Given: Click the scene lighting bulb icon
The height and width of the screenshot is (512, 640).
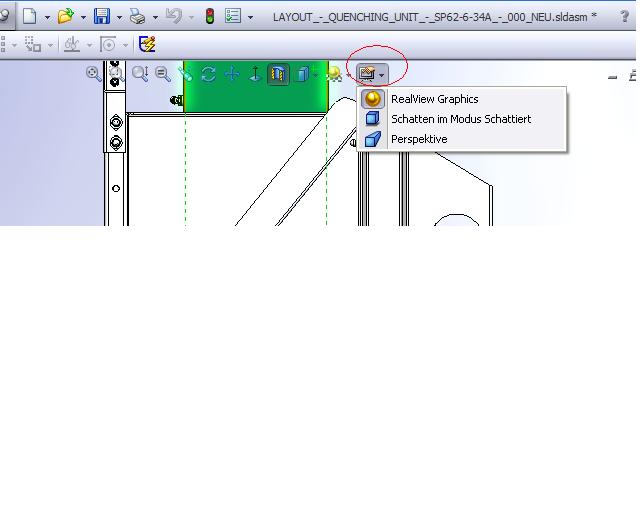Looking at the screenshot, I should click(x=334, y=74).
